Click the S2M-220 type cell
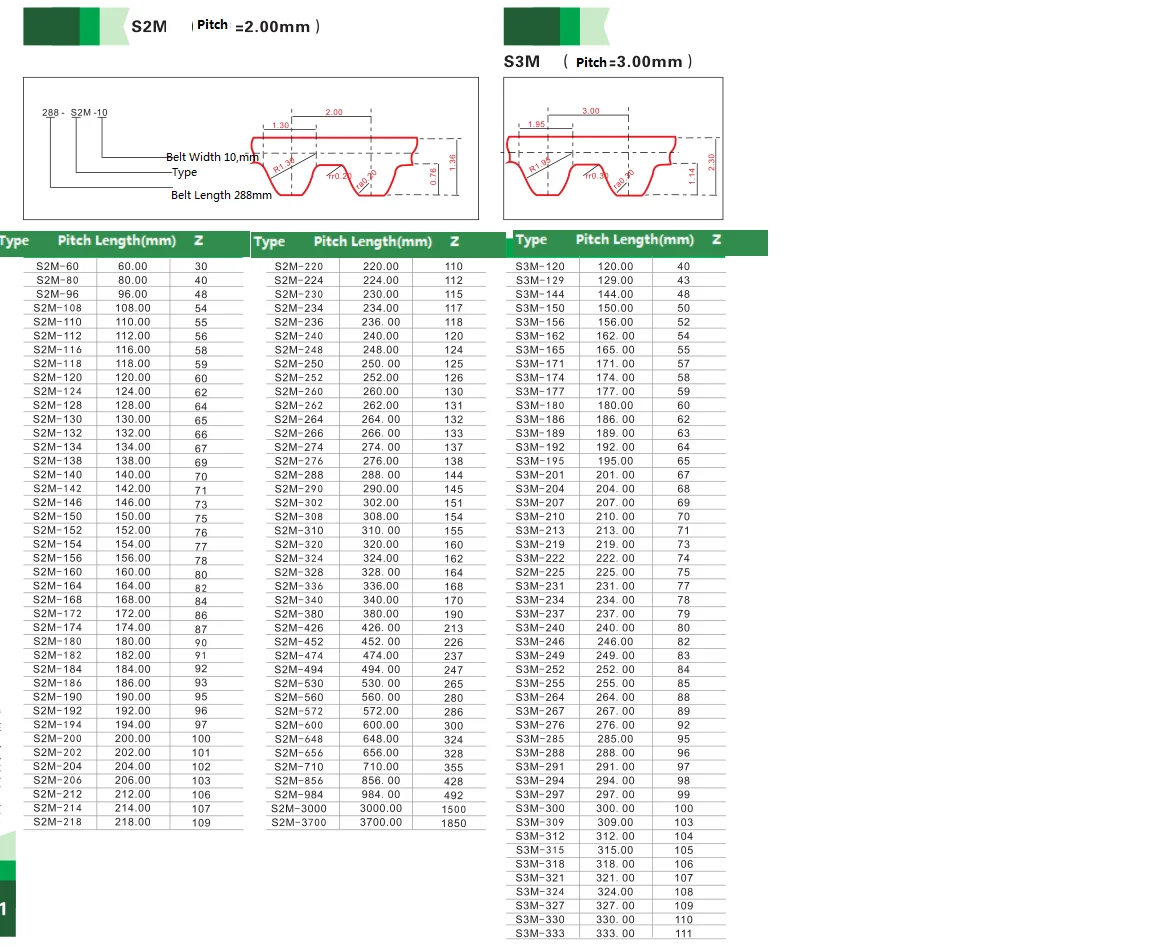This screenshot has height=947, width=1152. 299,266
